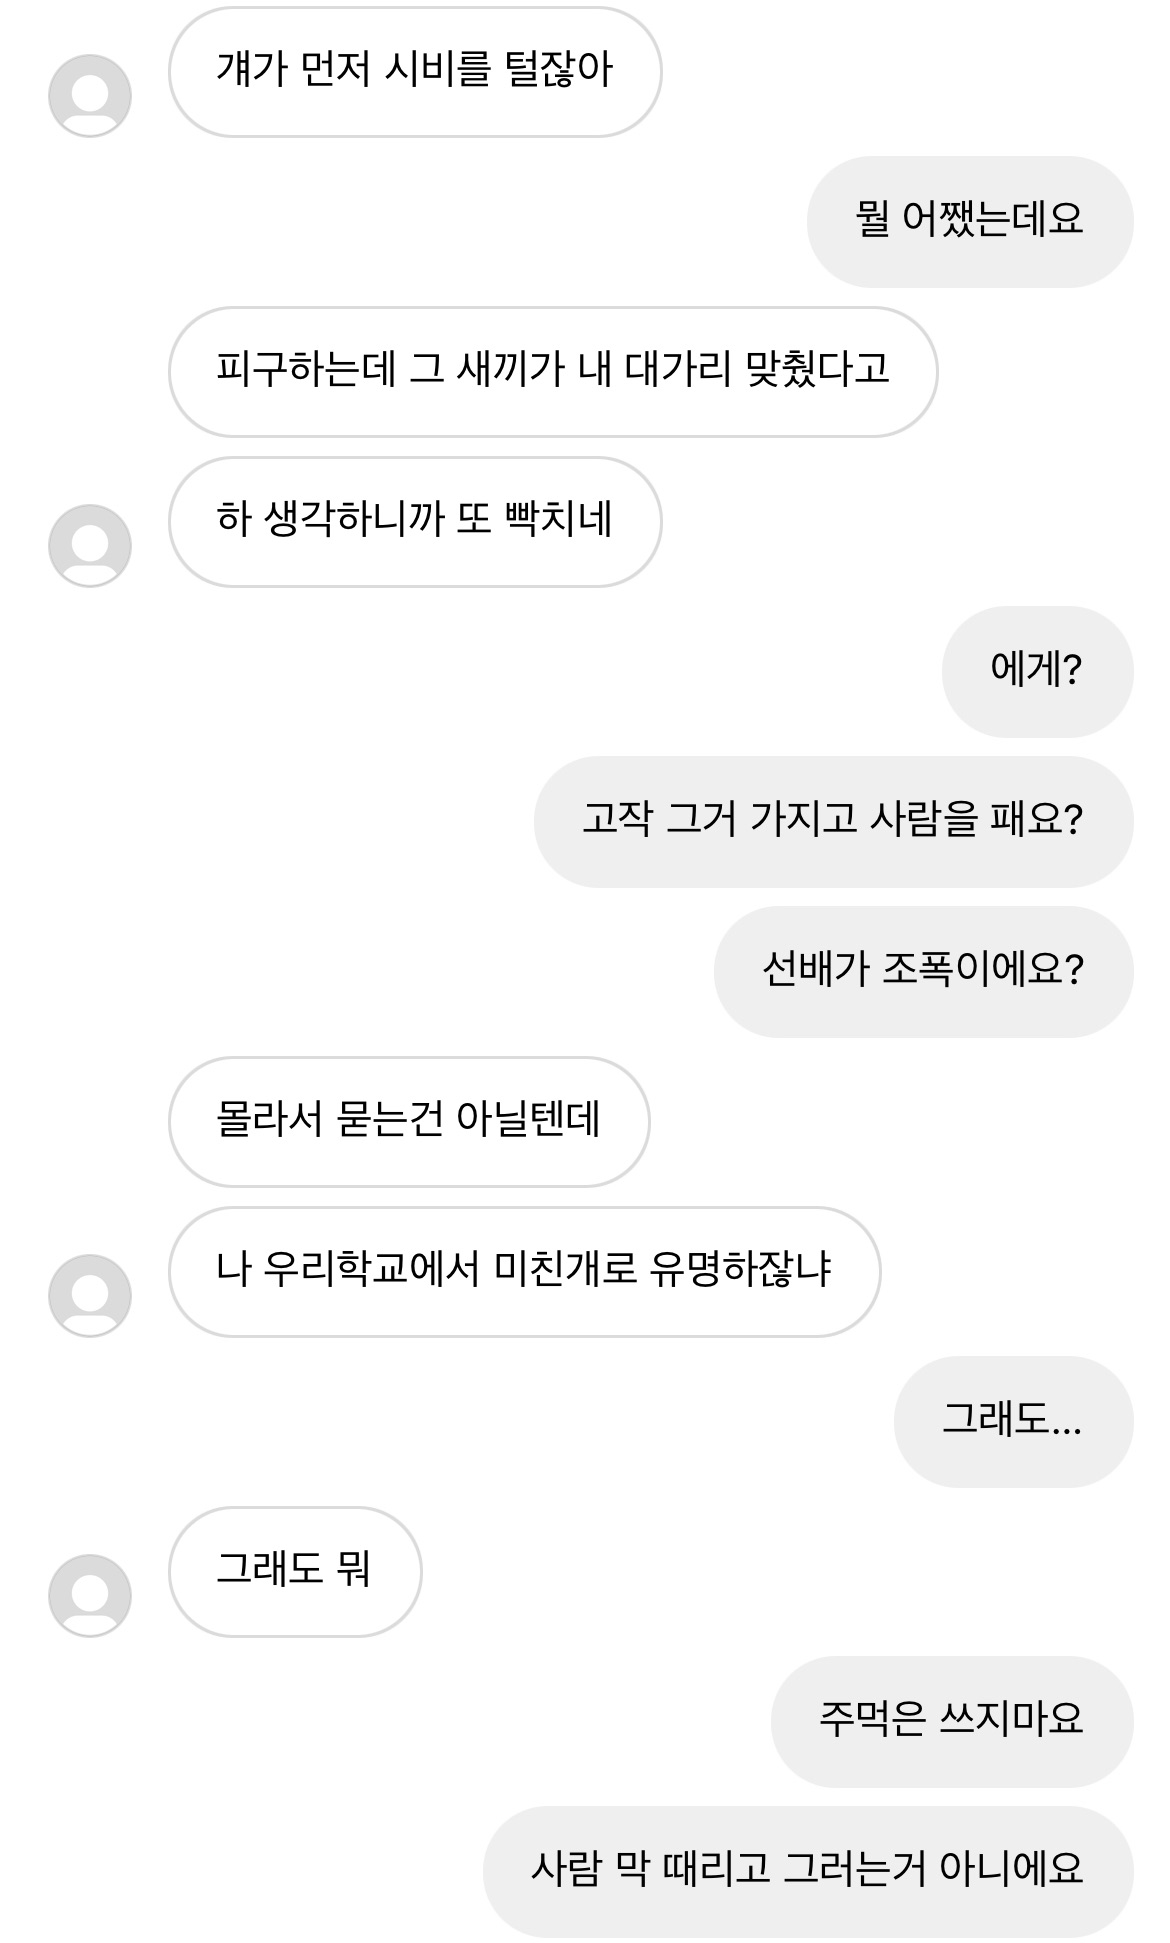Tap the message '걔가 먼저 시비를 털잖아'
The height and width of the screenshot is (1943, 1170).
click(415, 72)
